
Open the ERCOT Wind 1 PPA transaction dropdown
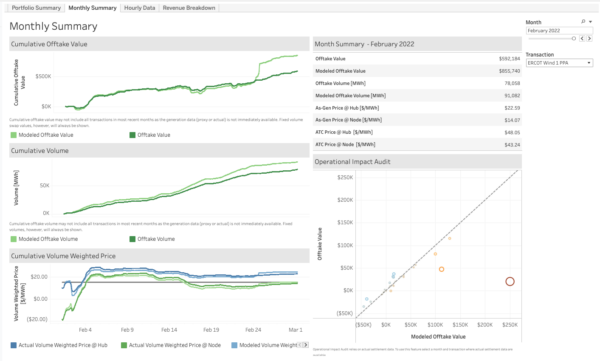pyautogui.click(x=559, y=63)
